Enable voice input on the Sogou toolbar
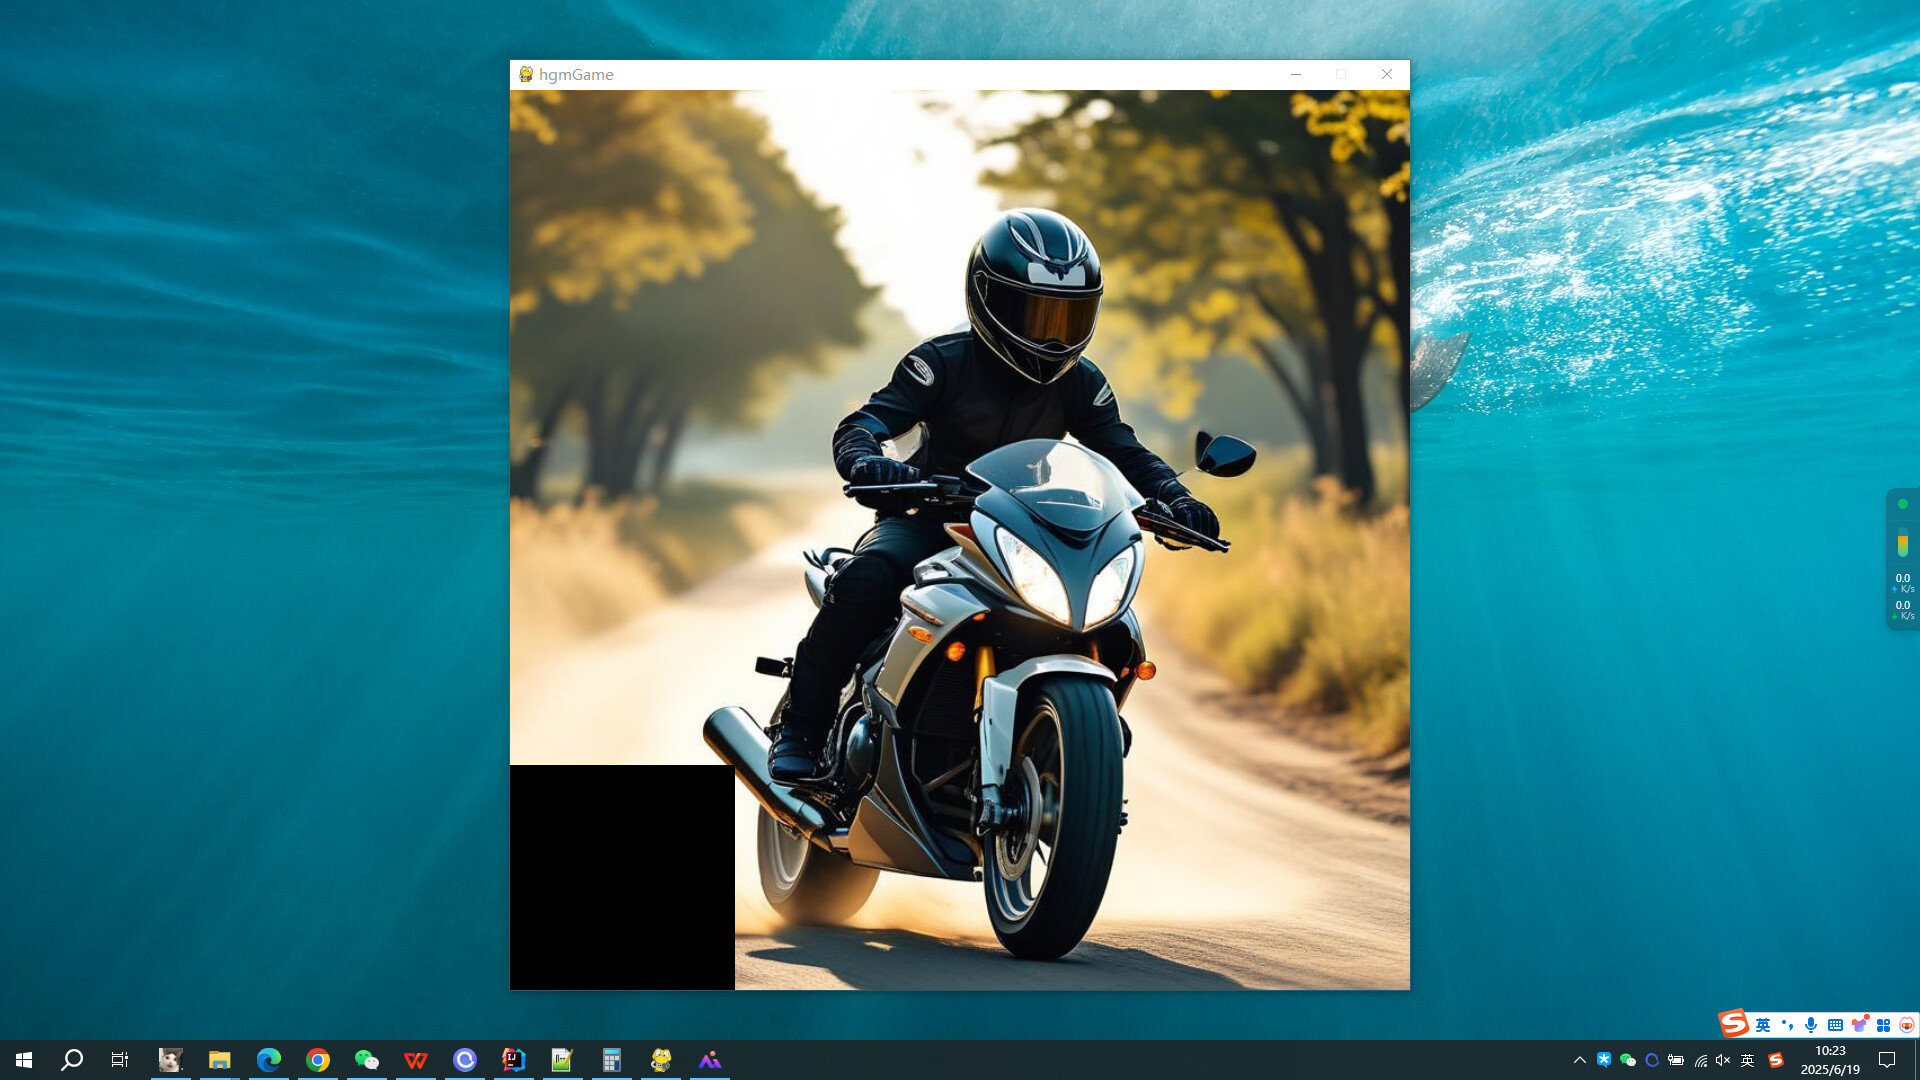 [x=1811, y=1025]
